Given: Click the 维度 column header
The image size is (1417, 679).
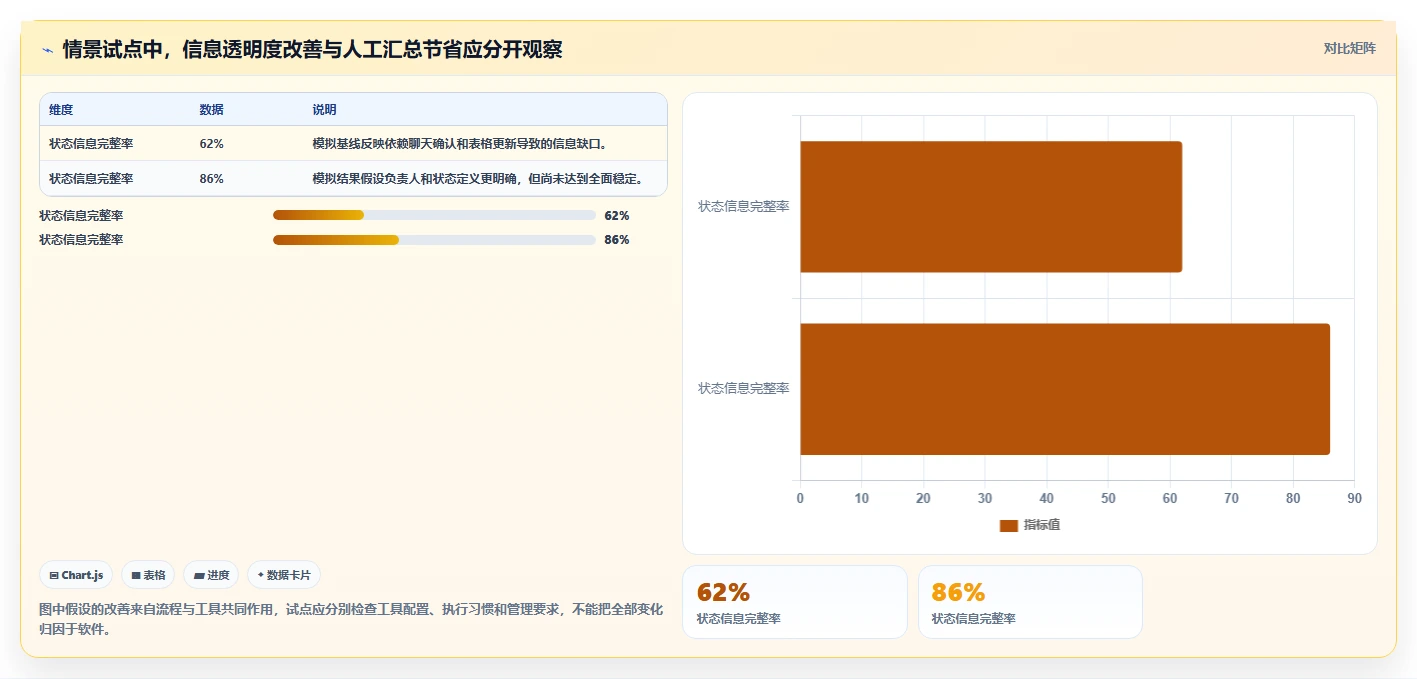Looking at the screenshot, I should 61,110.
